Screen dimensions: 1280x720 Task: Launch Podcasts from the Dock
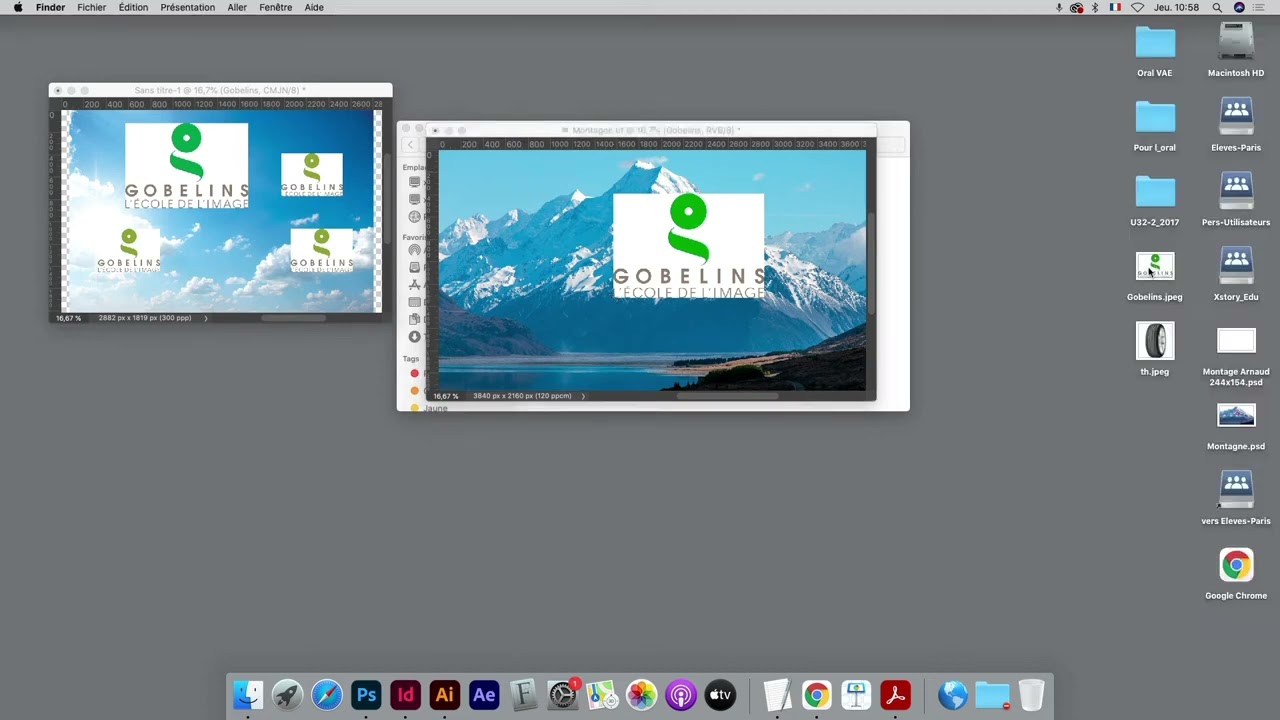(681, 695)
